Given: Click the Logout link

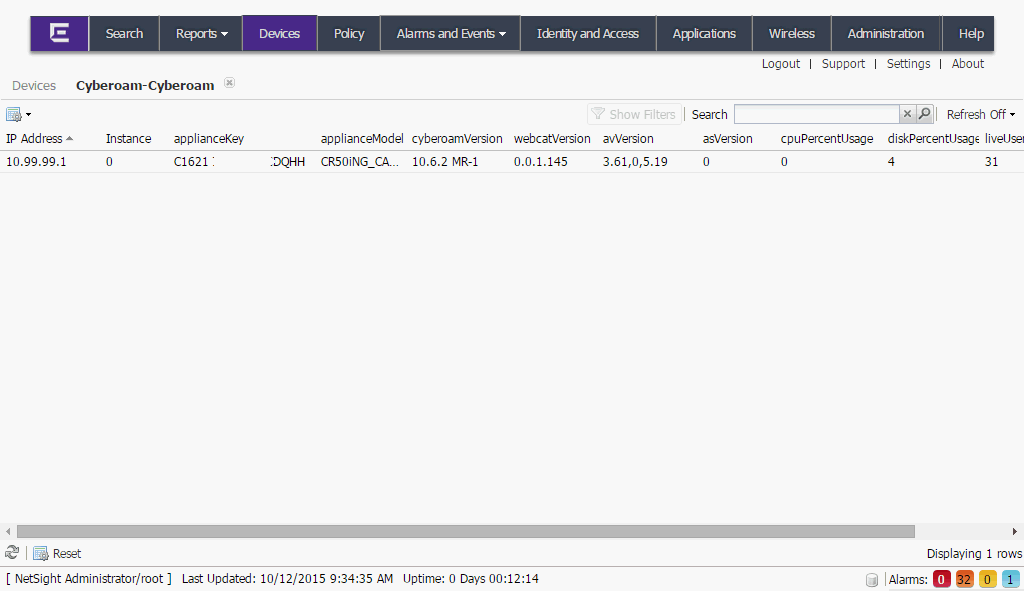Looking at the screenshot, I should pos(780,63).
